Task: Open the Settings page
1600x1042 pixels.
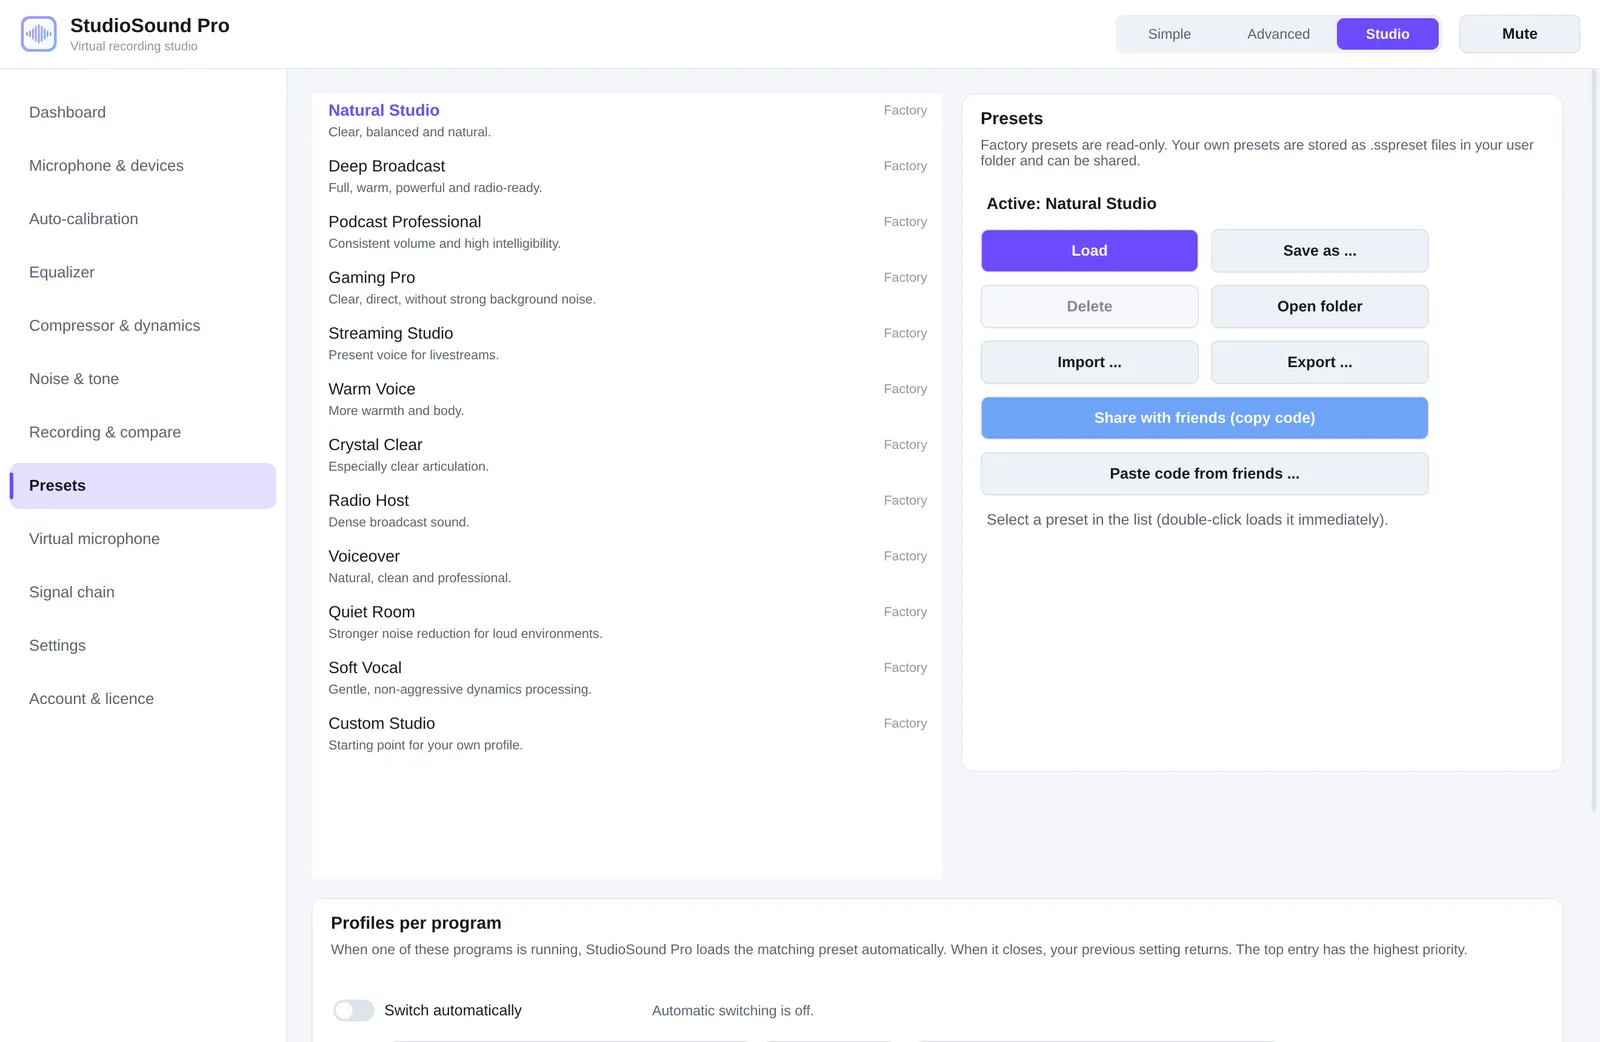Action: click(143, 646)
